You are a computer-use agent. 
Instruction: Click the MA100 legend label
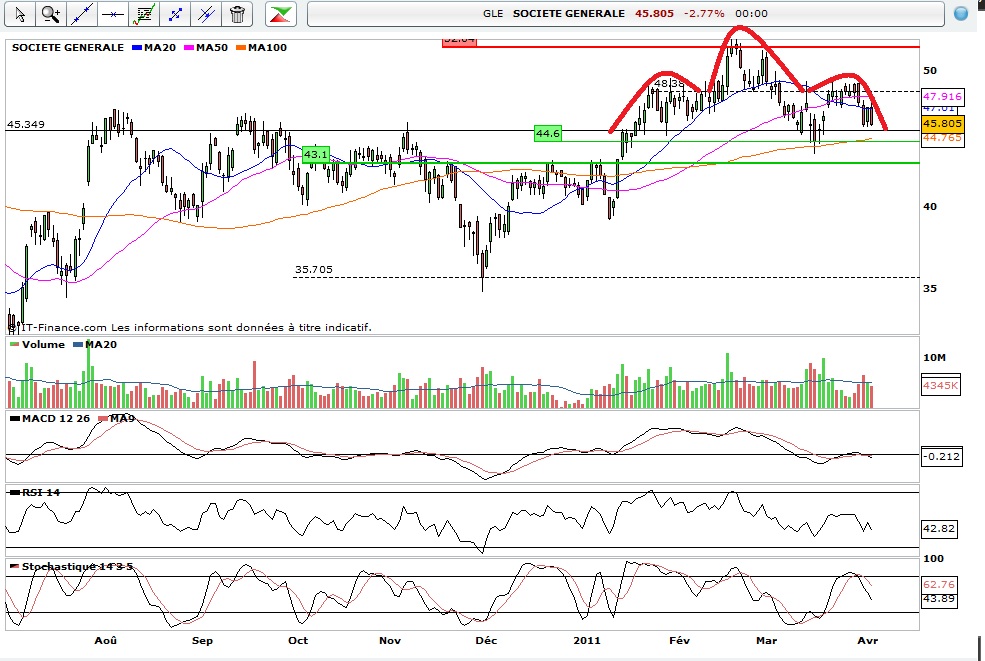(x=267, y=48)
